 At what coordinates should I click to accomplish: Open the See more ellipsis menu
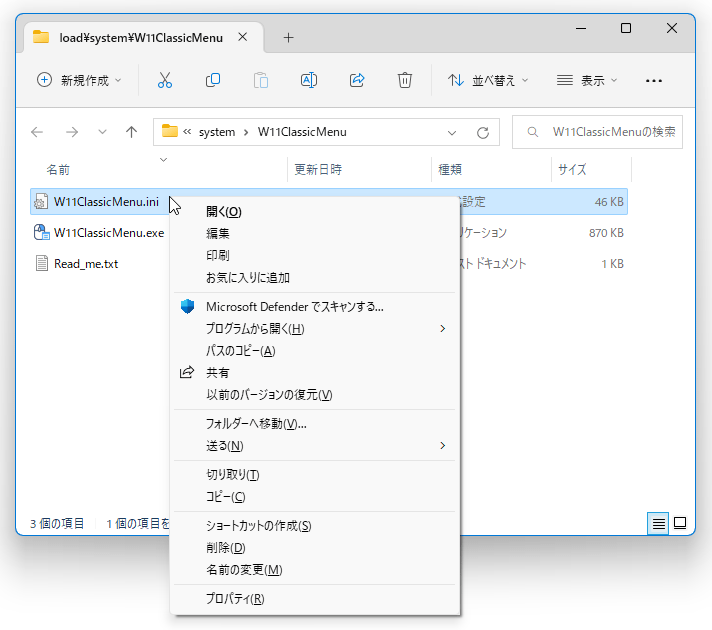tap(653, 81)
